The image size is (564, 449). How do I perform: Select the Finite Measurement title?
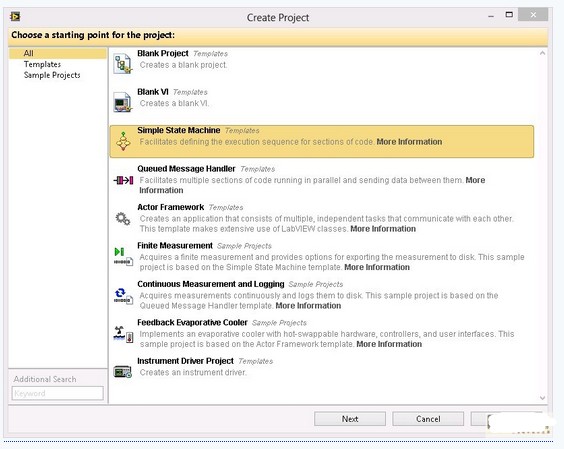pos(175,246)
